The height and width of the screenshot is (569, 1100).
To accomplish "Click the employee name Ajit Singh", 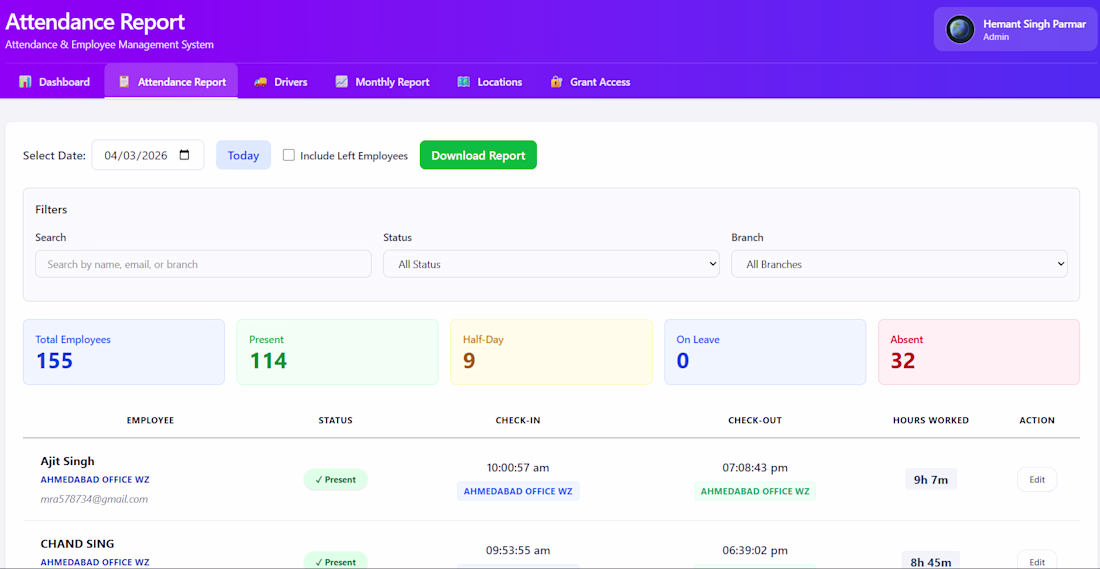I will pos(67,461).
